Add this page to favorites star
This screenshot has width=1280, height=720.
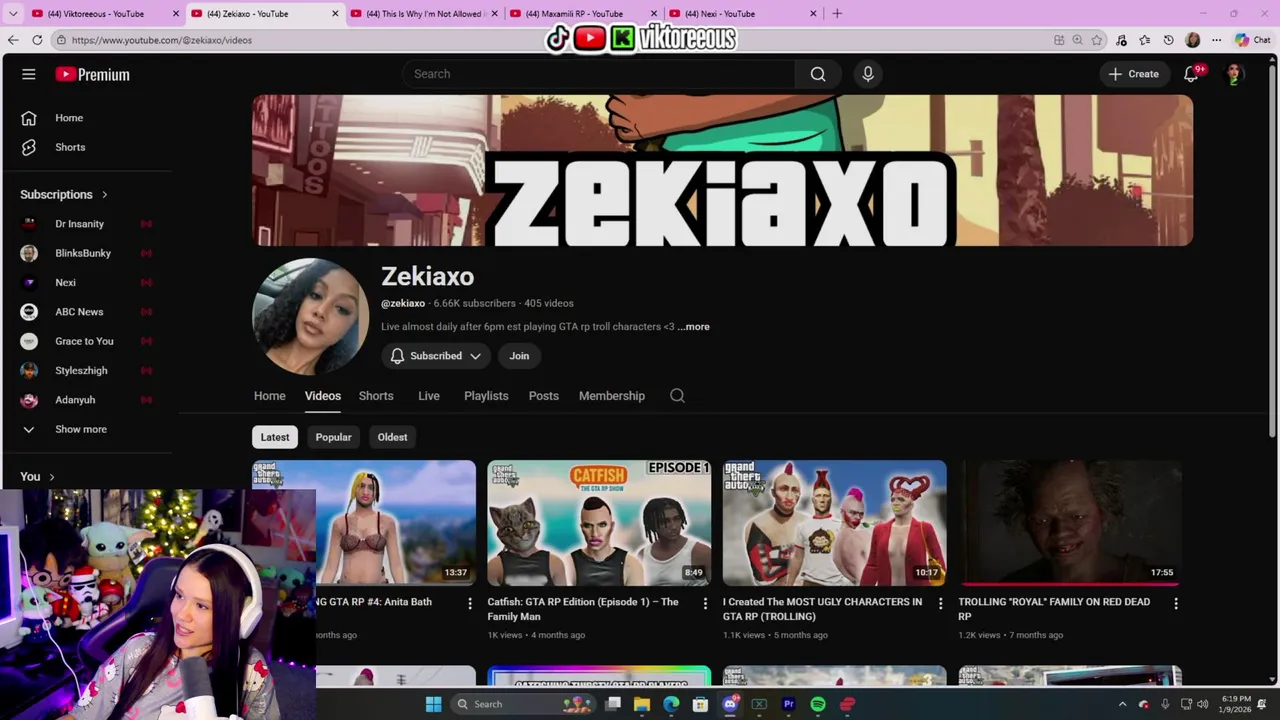1097,40
